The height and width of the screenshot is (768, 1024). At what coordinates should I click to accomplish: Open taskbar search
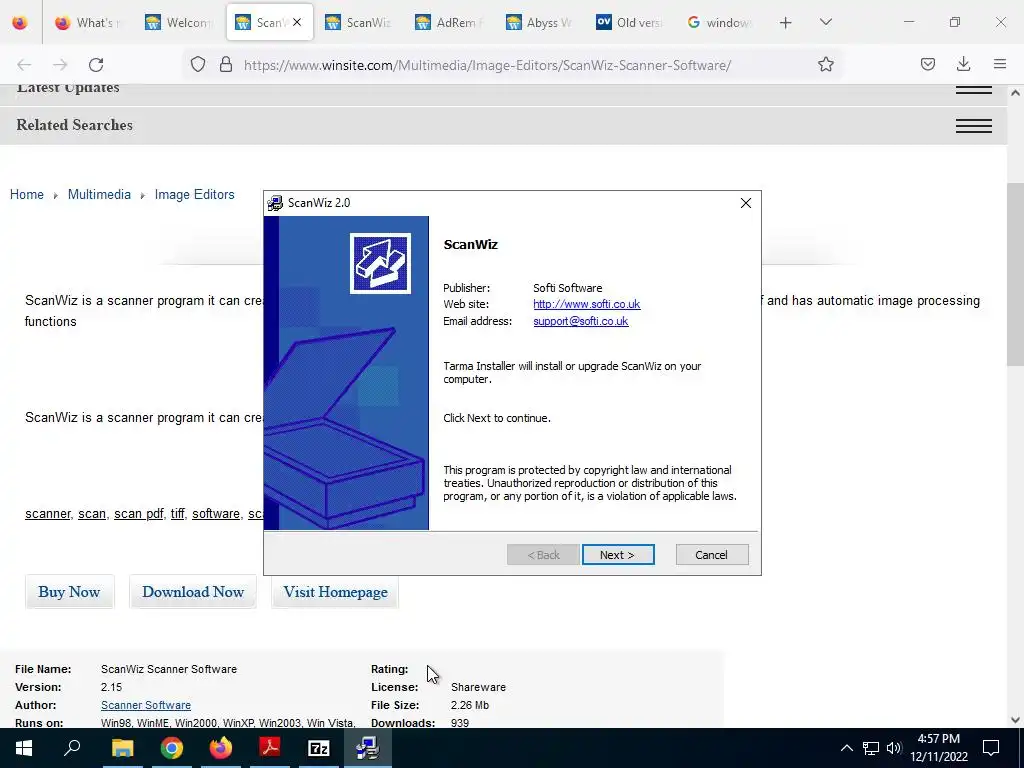[72, 748]
